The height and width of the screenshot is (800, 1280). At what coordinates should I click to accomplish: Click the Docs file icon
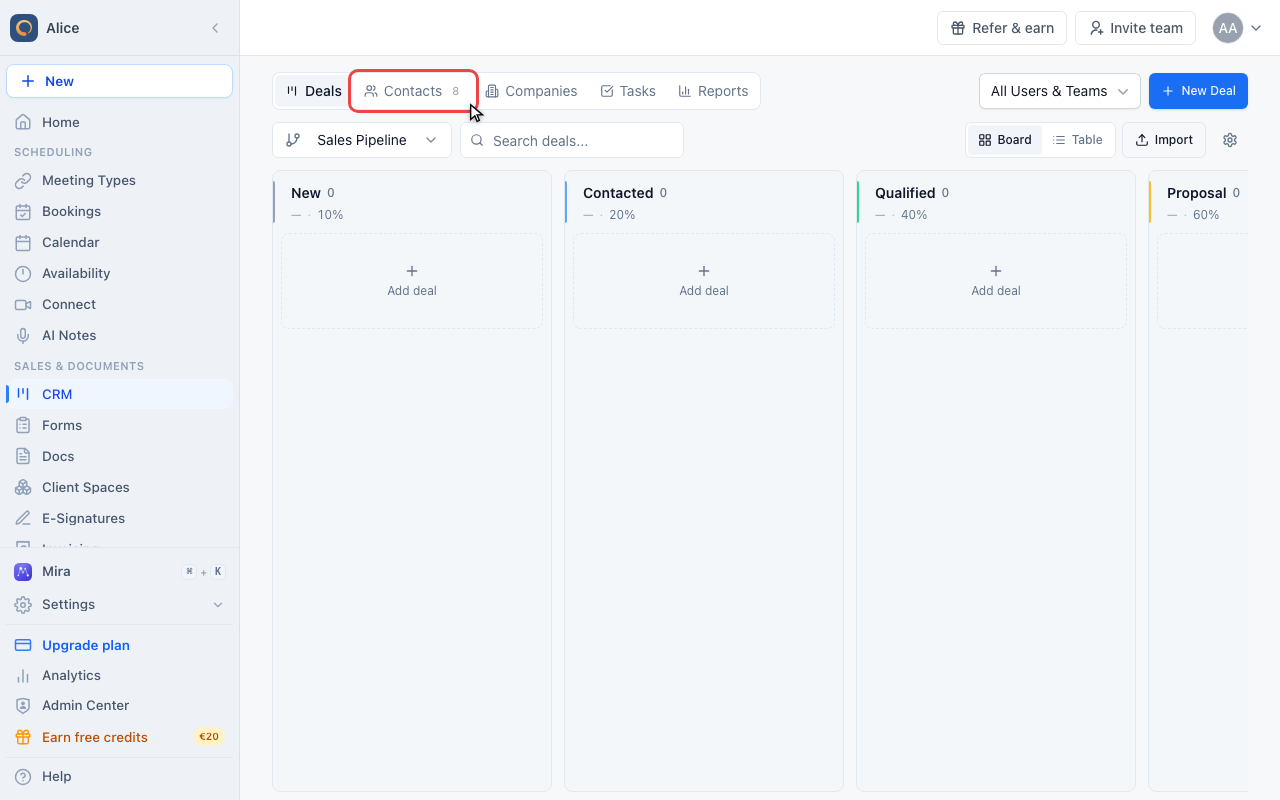23,456
